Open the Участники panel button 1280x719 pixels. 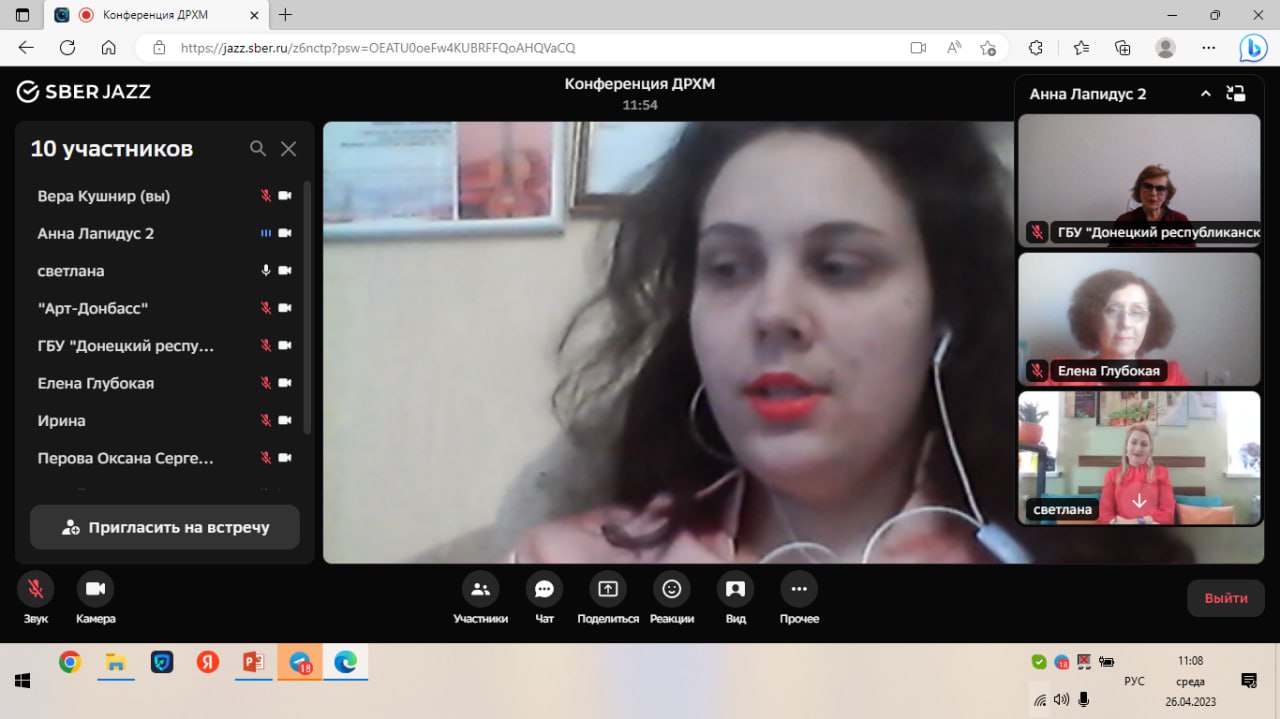pyautogui.click(x=480, y=589)
